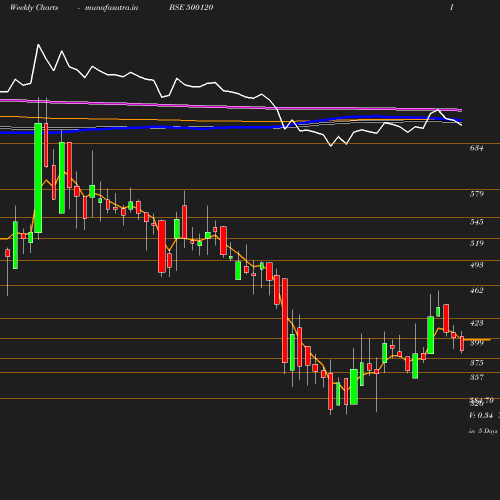Click the 357 price level label
The height and width of the screenshot is (500, 500).
(476, 377)
